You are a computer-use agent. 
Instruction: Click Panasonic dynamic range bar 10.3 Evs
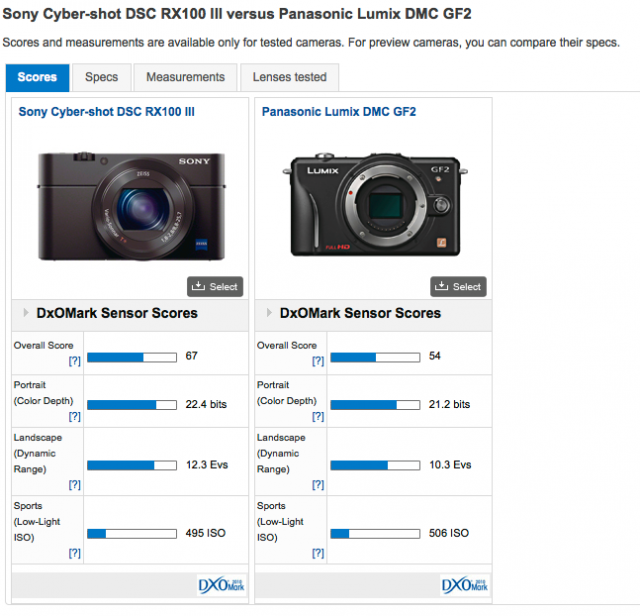pos(375,465)
